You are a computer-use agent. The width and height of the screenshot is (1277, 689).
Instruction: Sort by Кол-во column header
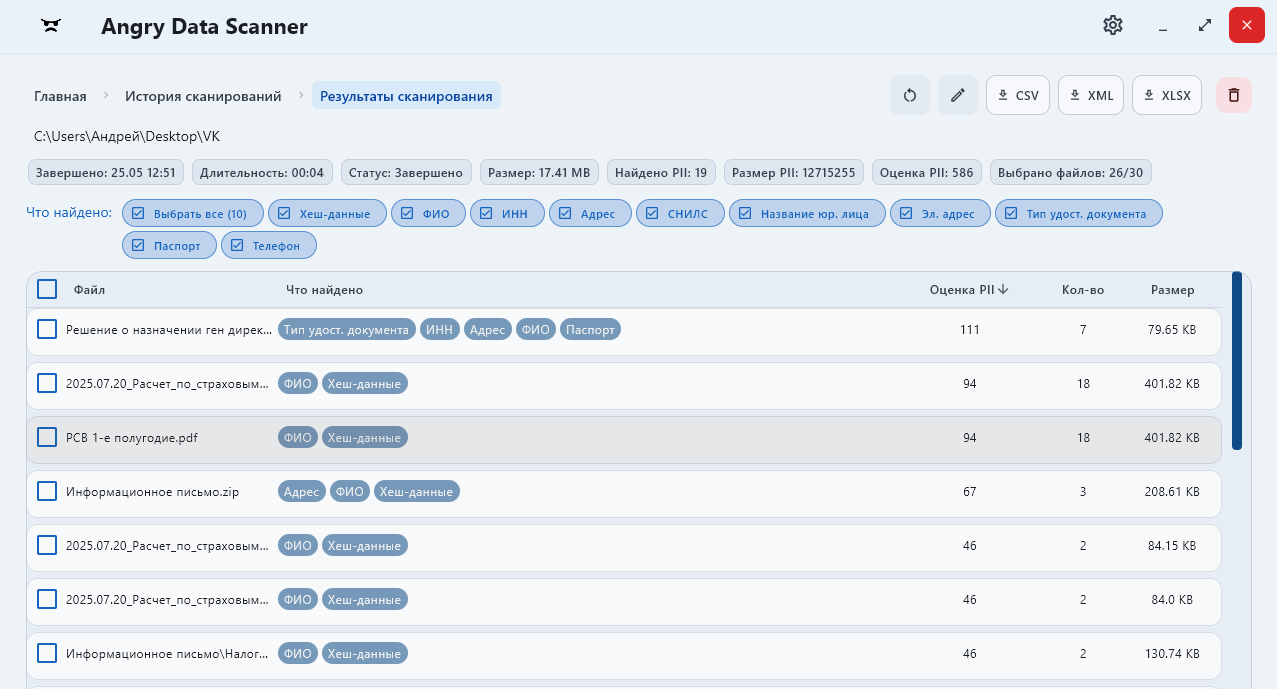click(x=1083, y=290)
